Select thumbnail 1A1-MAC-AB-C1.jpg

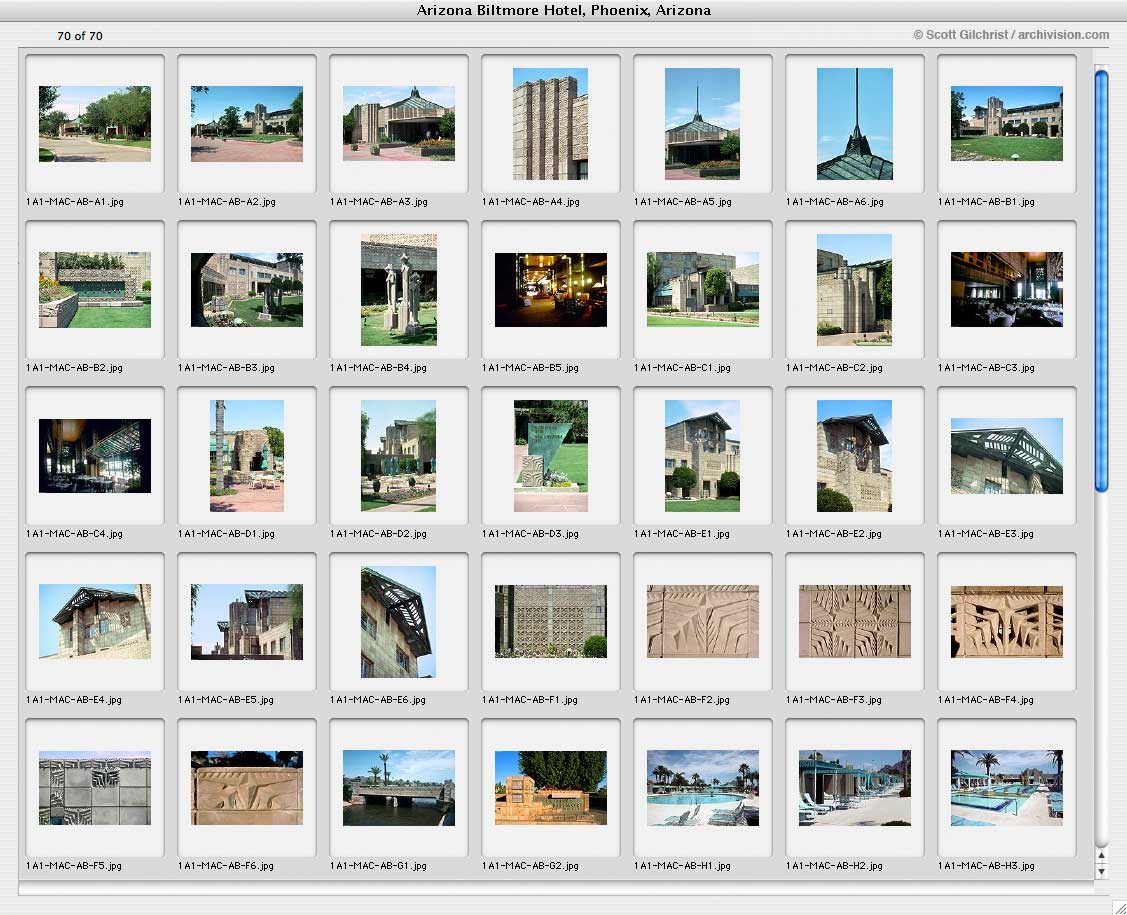(702, 290)
